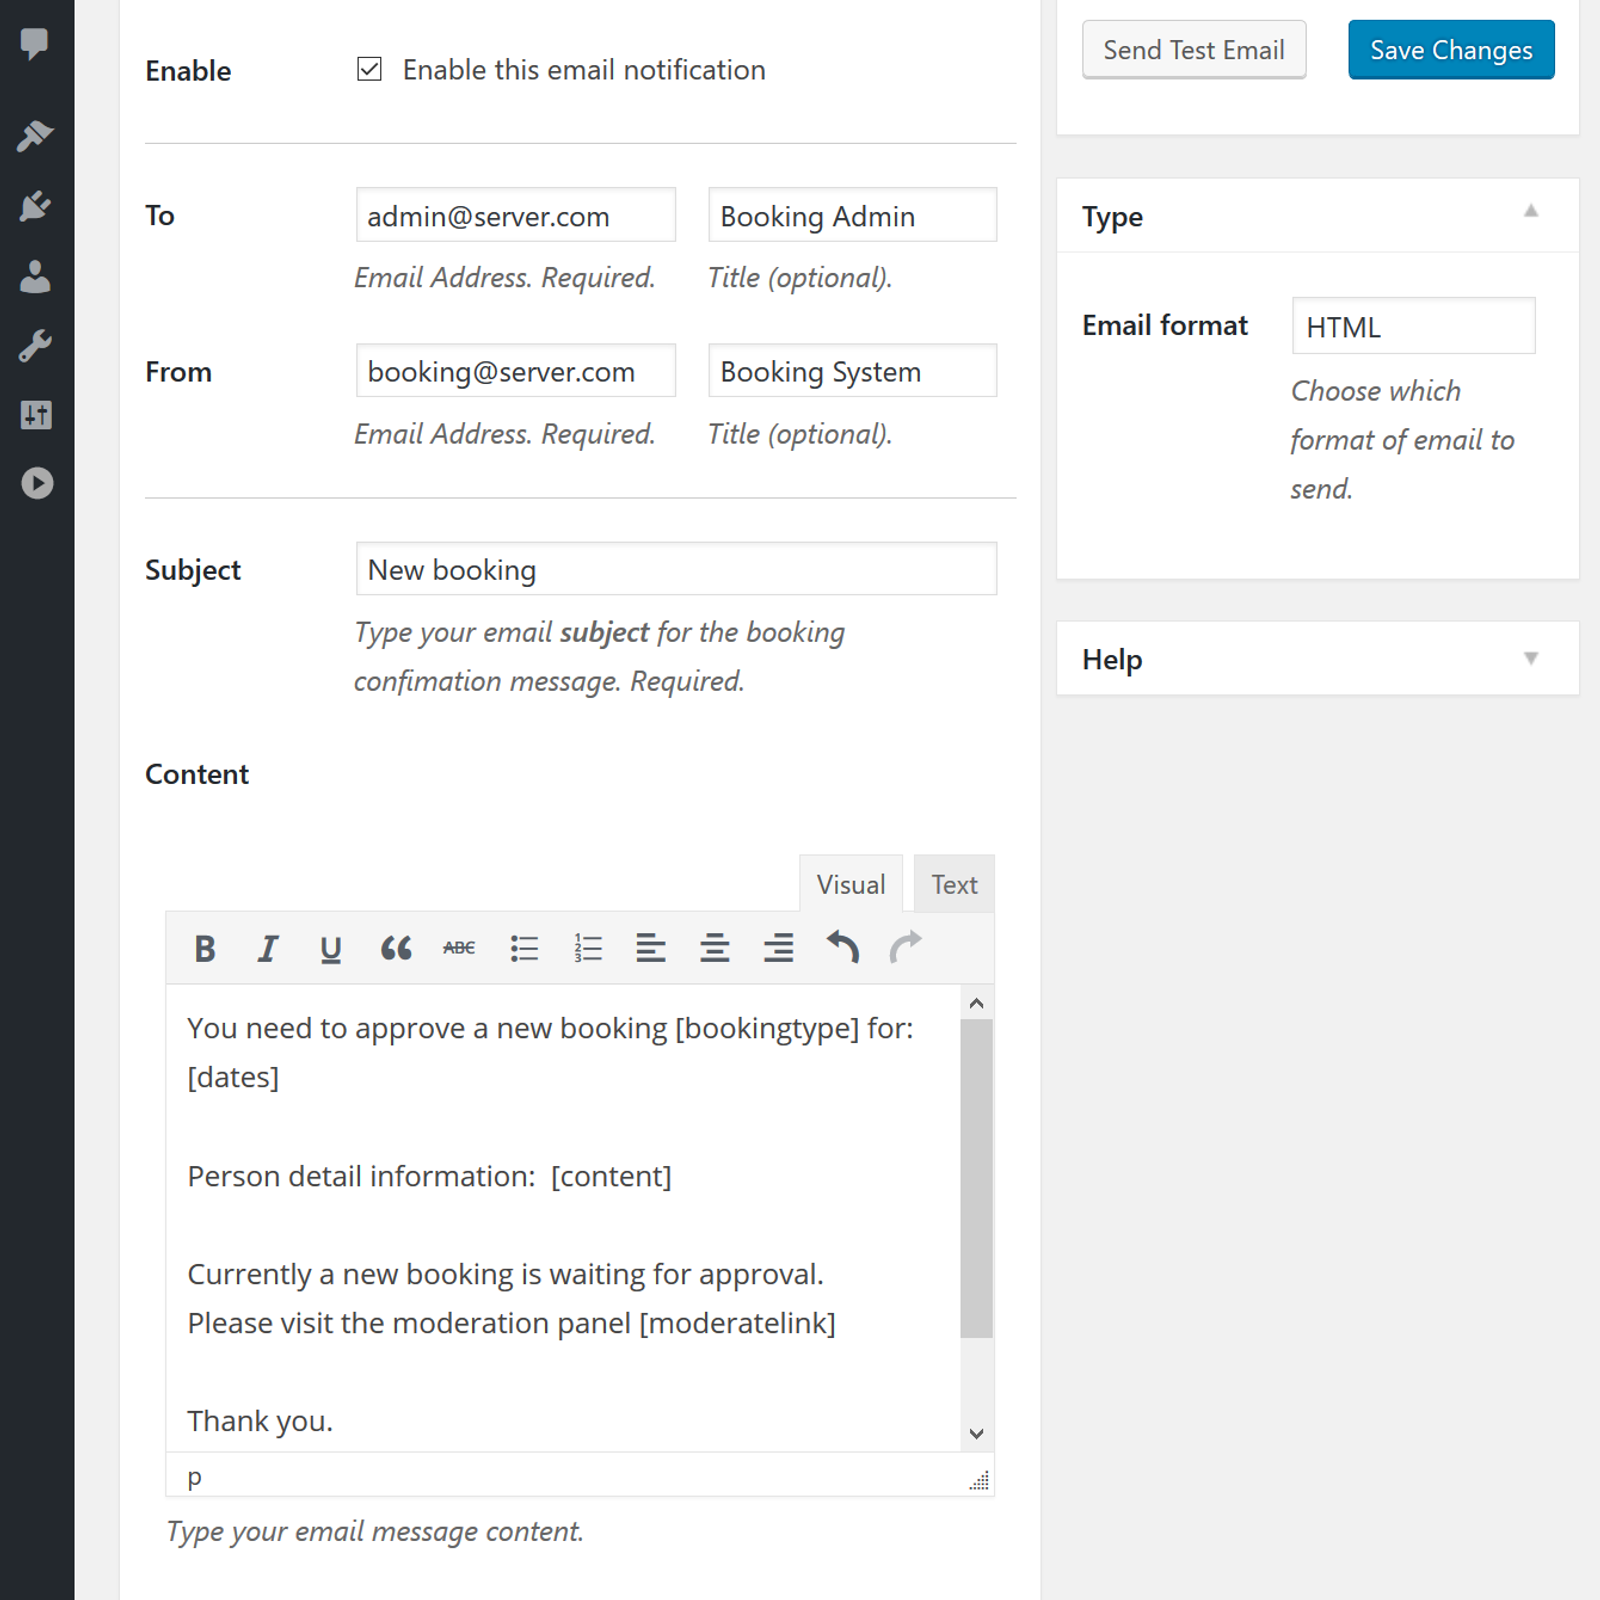Click the Booking Admin title field
The width and height of the screenshot is (1600, 1600).
pos(852,215)
